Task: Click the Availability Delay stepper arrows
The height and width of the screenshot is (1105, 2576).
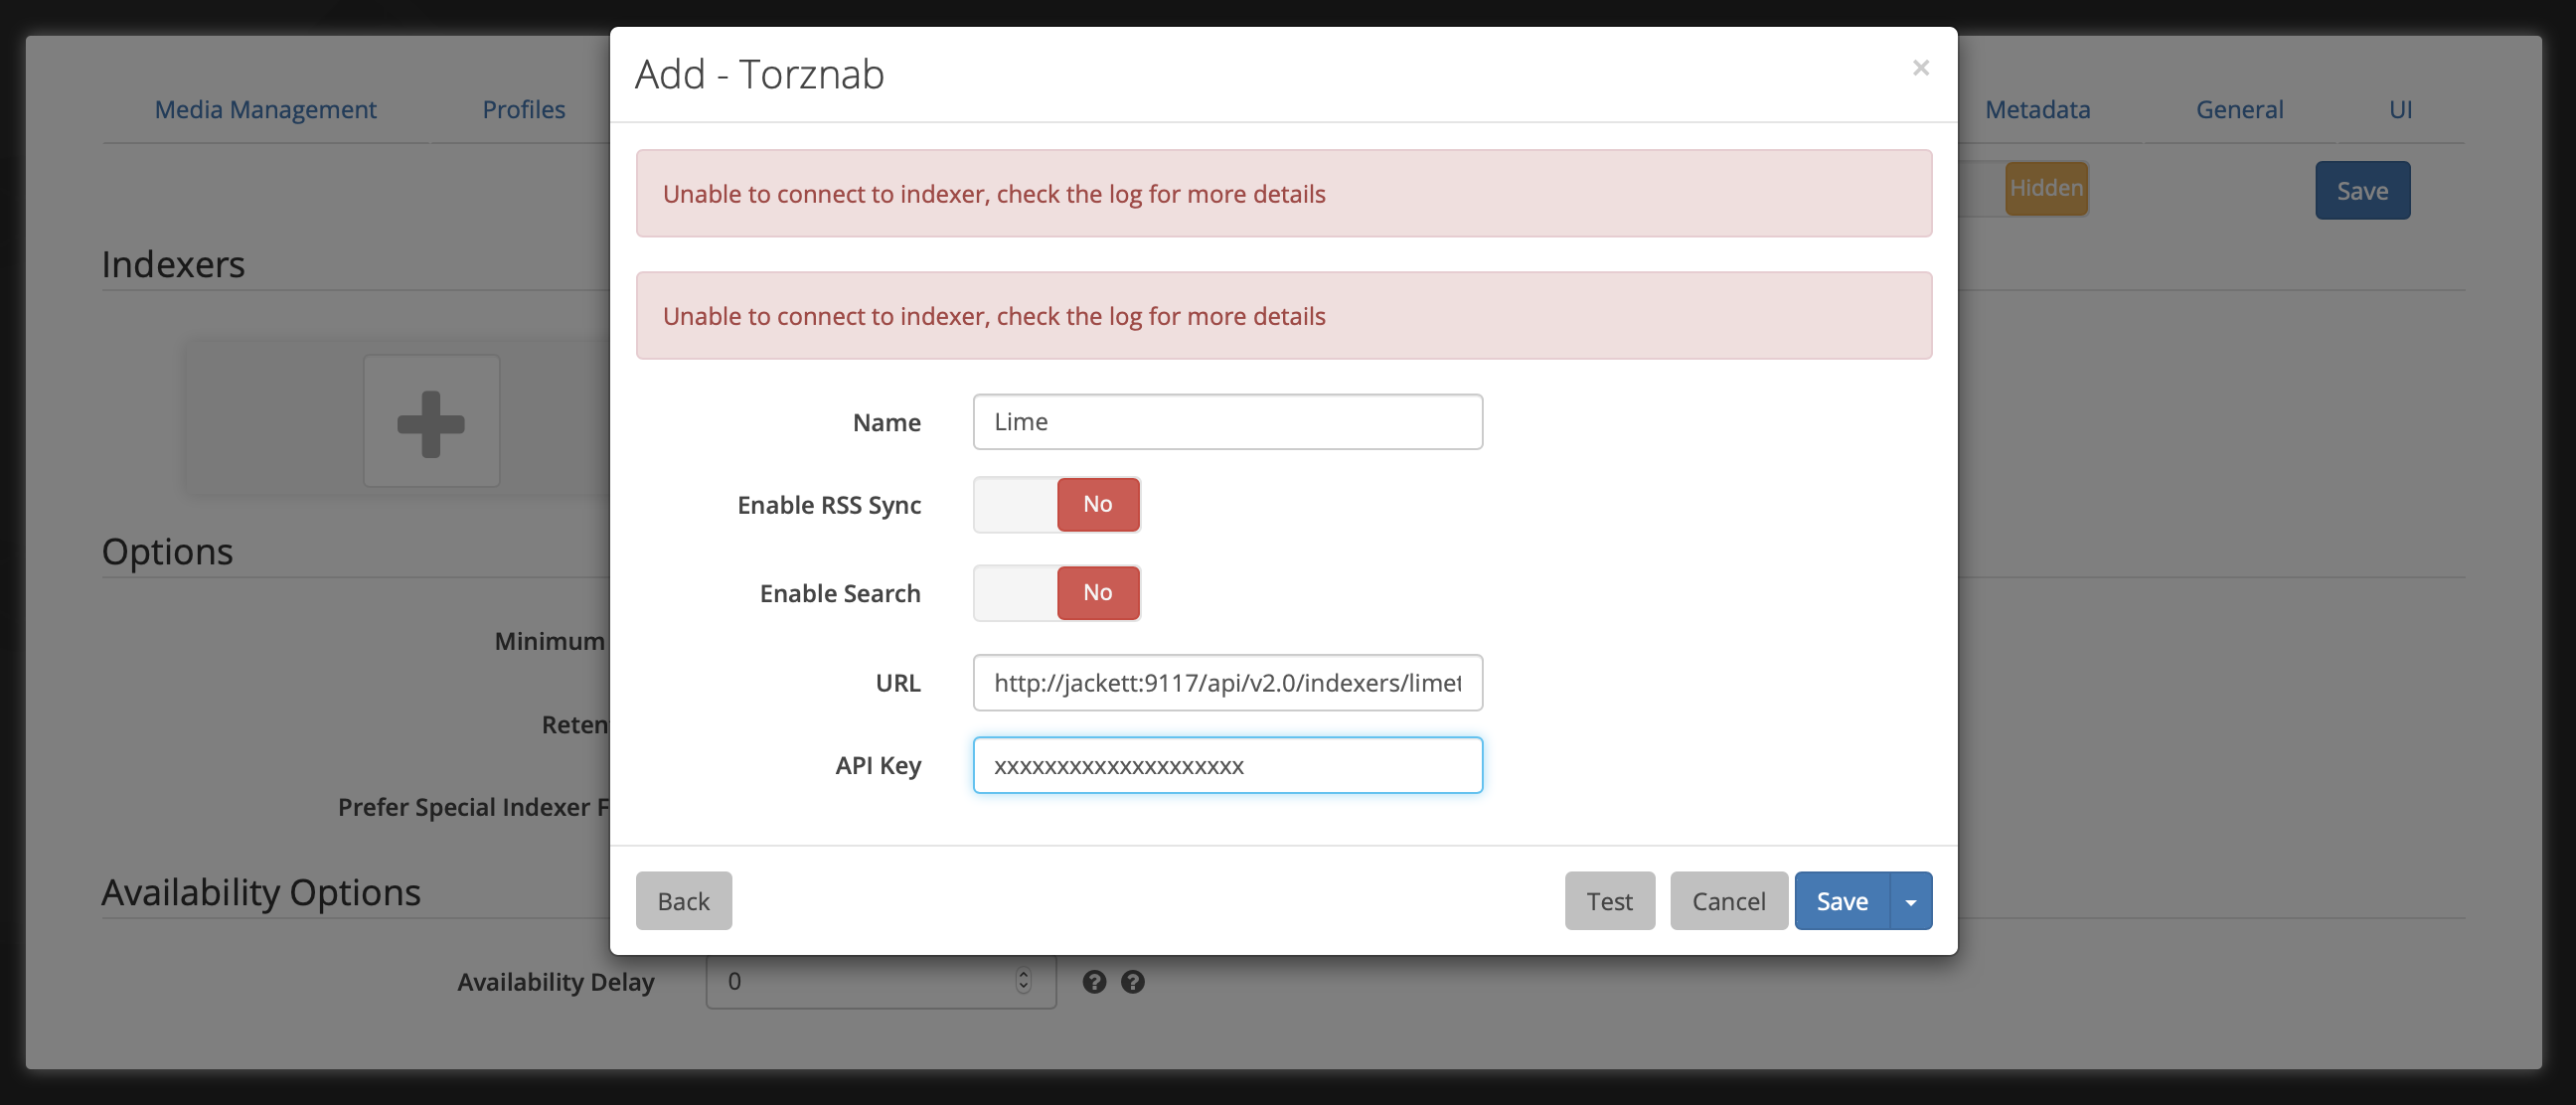Action: (1023, 981)
